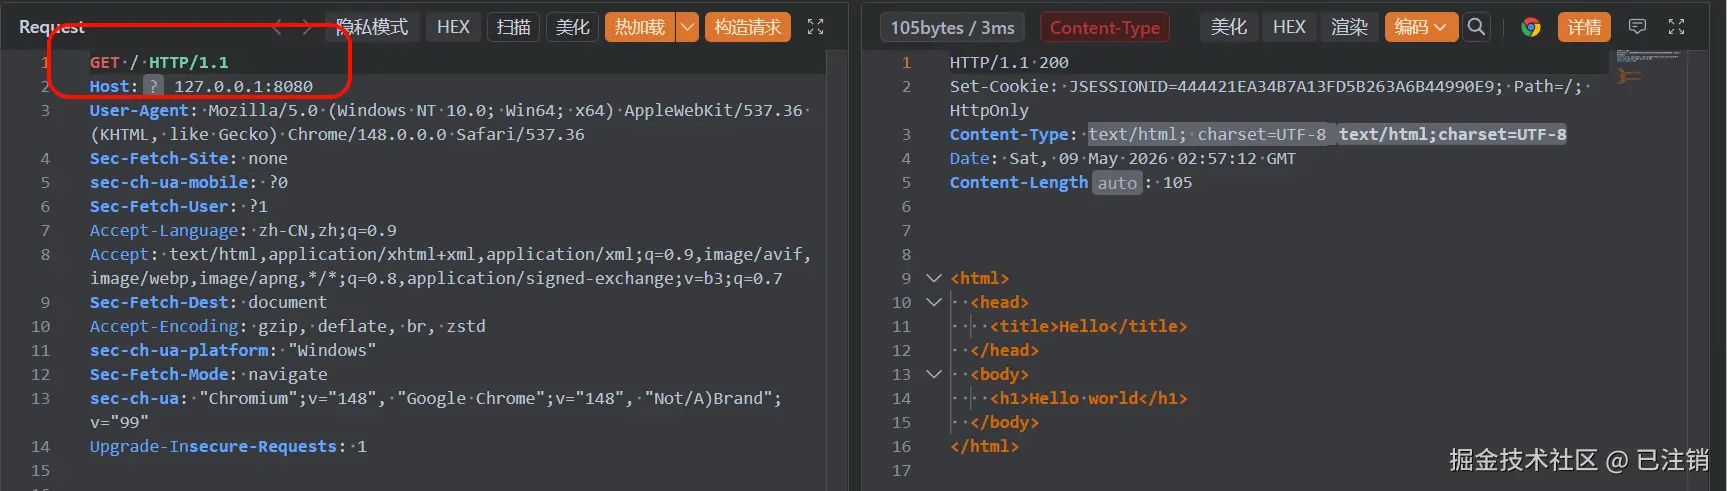Open search in the response panel

click(x=1476, y=27)
